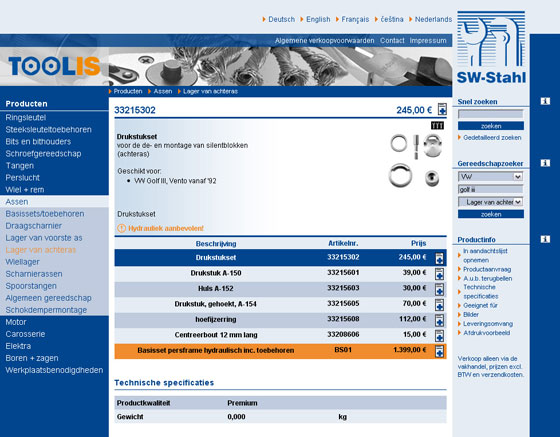Click Technische specificaties link in Productinfo

click(x=481, y=292)
